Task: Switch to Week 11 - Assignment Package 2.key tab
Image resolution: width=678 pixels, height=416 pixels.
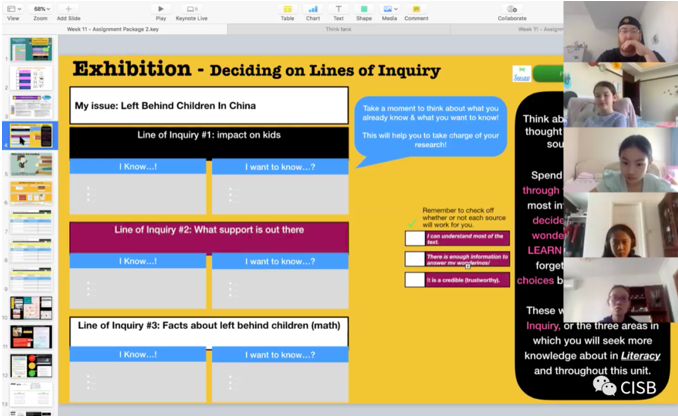Action: point(113,29)
